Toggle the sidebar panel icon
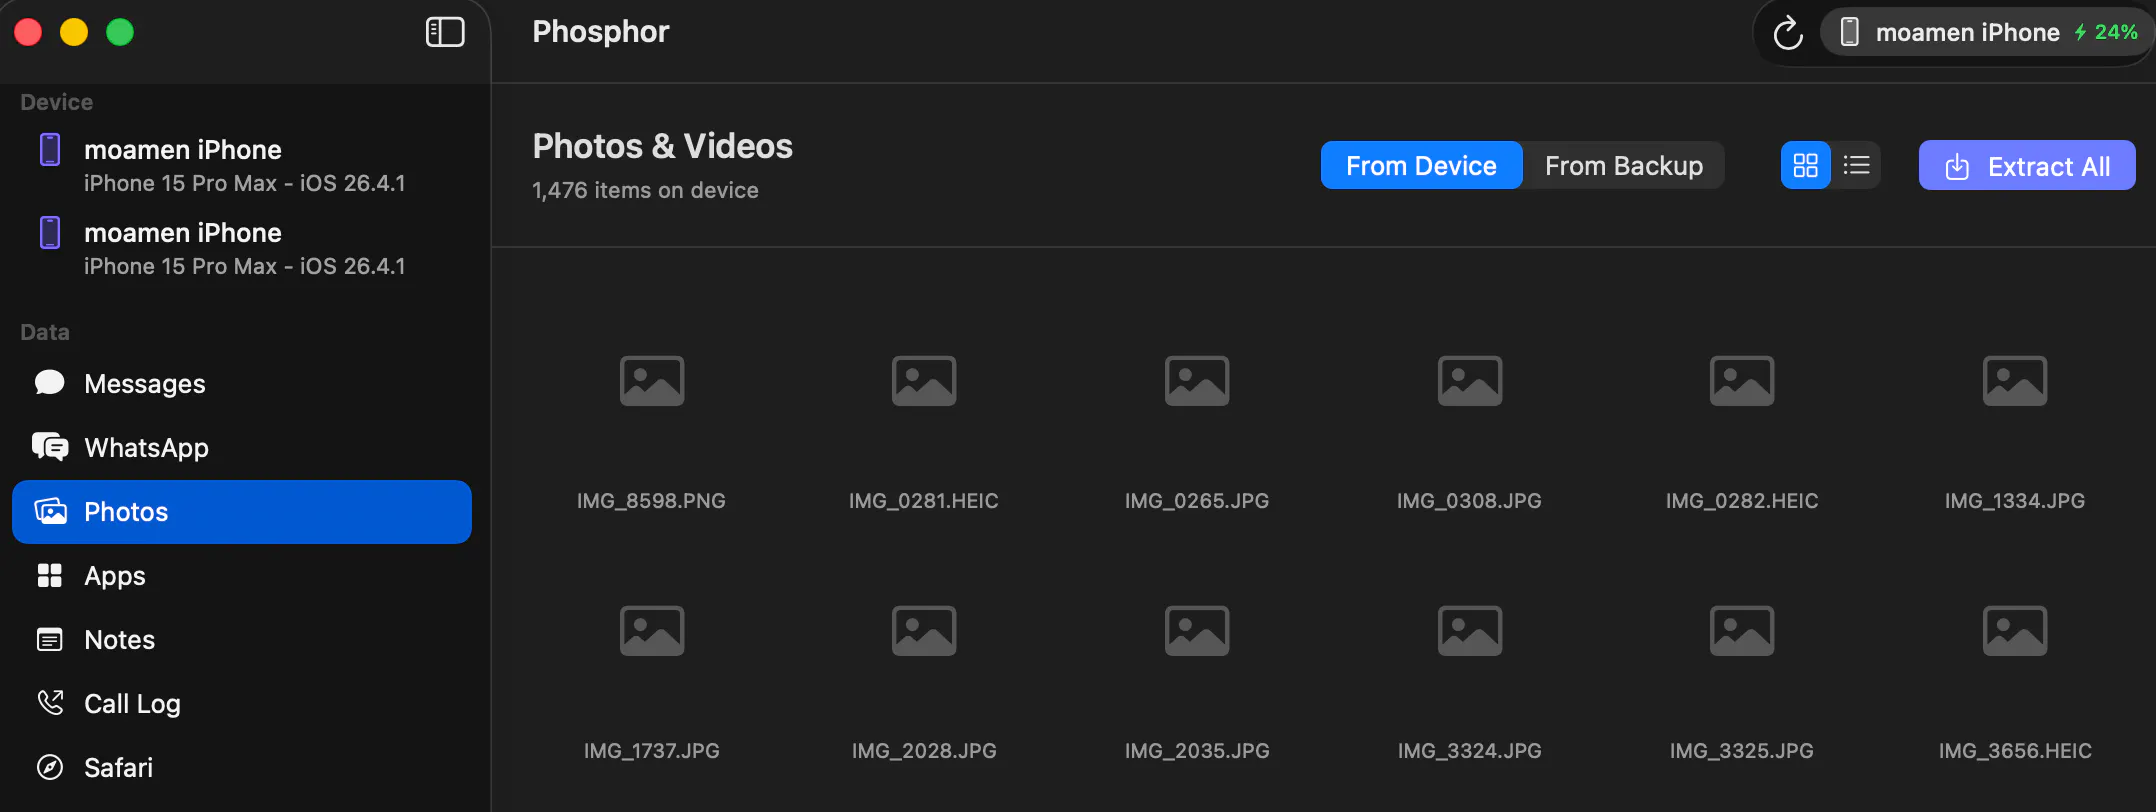 (x=445, y=32)
